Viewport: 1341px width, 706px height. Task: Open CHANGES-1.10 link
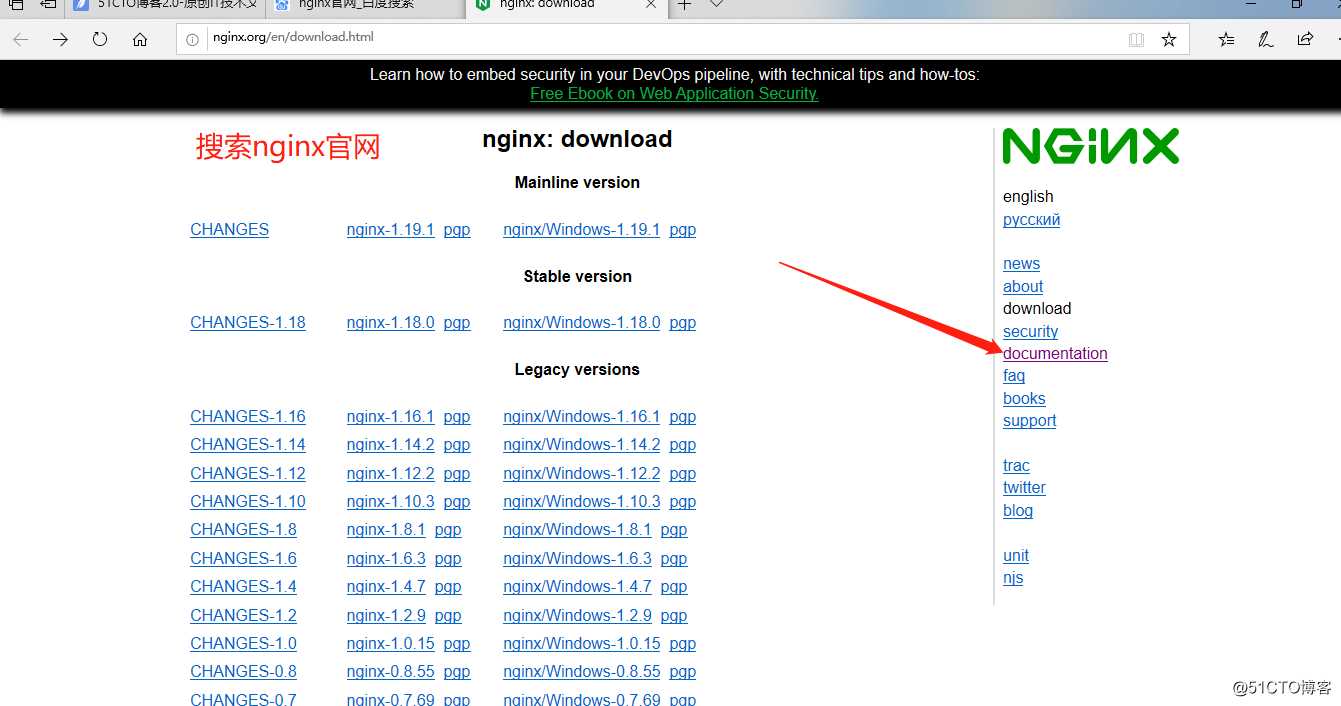(248, 501)
